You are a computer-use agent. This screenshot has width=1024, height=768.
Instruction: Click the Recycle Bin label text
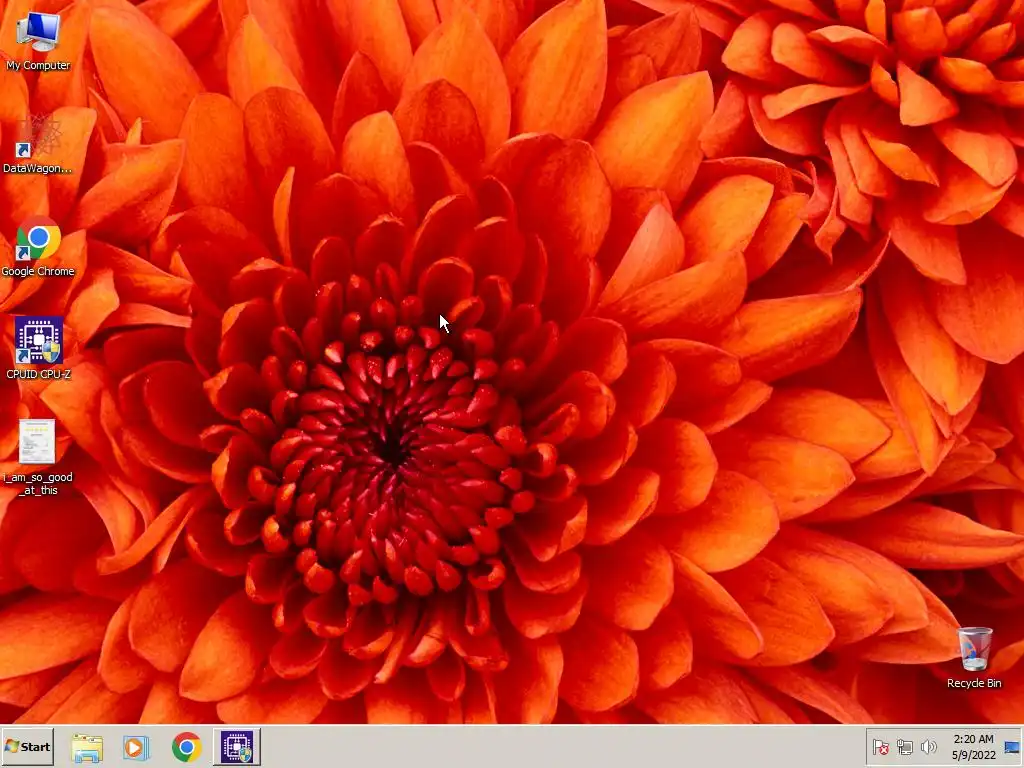(974, 683)
